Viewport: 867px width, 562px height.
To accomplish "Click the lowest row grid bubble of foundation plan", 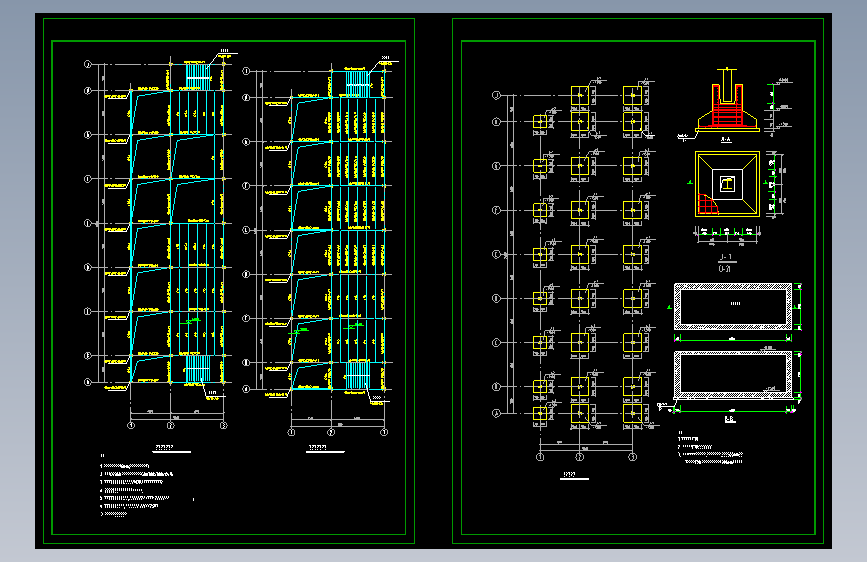I will (496, 413).
